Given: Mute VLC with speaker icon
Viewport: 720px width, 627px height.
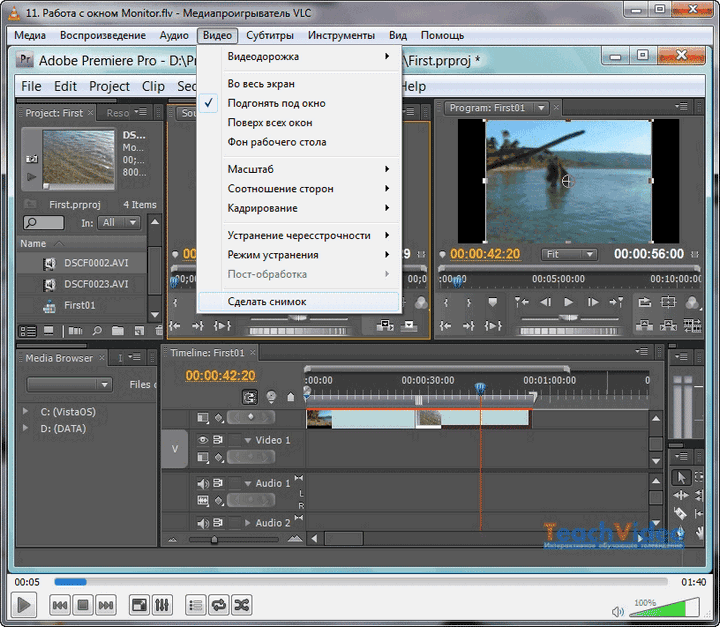Looking at the screenshot, I should click(x=618, y=611).
